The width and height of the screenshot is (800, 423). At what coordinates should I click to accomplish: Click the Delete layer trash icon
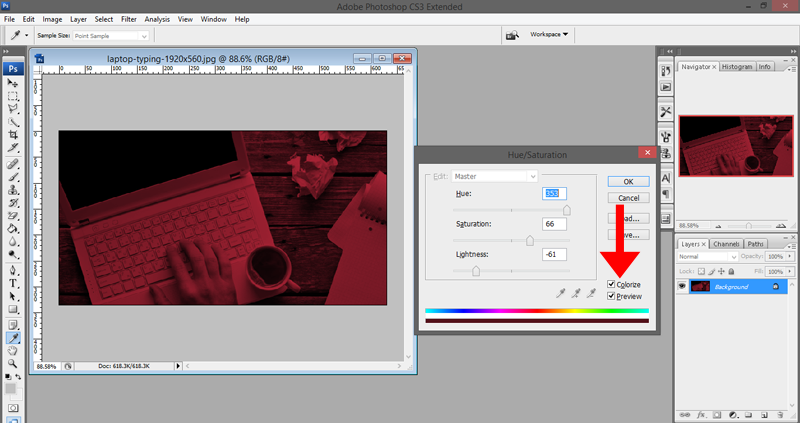tap(780, 415)
